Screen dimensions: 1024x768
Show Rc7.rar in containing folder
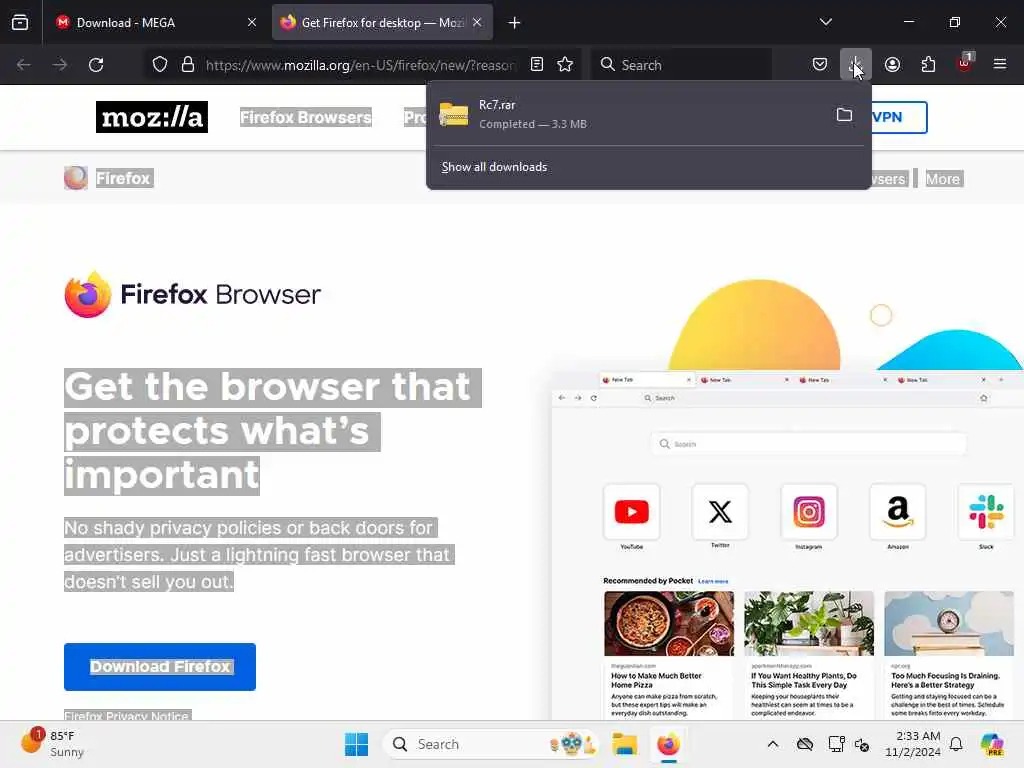[844, 115]
